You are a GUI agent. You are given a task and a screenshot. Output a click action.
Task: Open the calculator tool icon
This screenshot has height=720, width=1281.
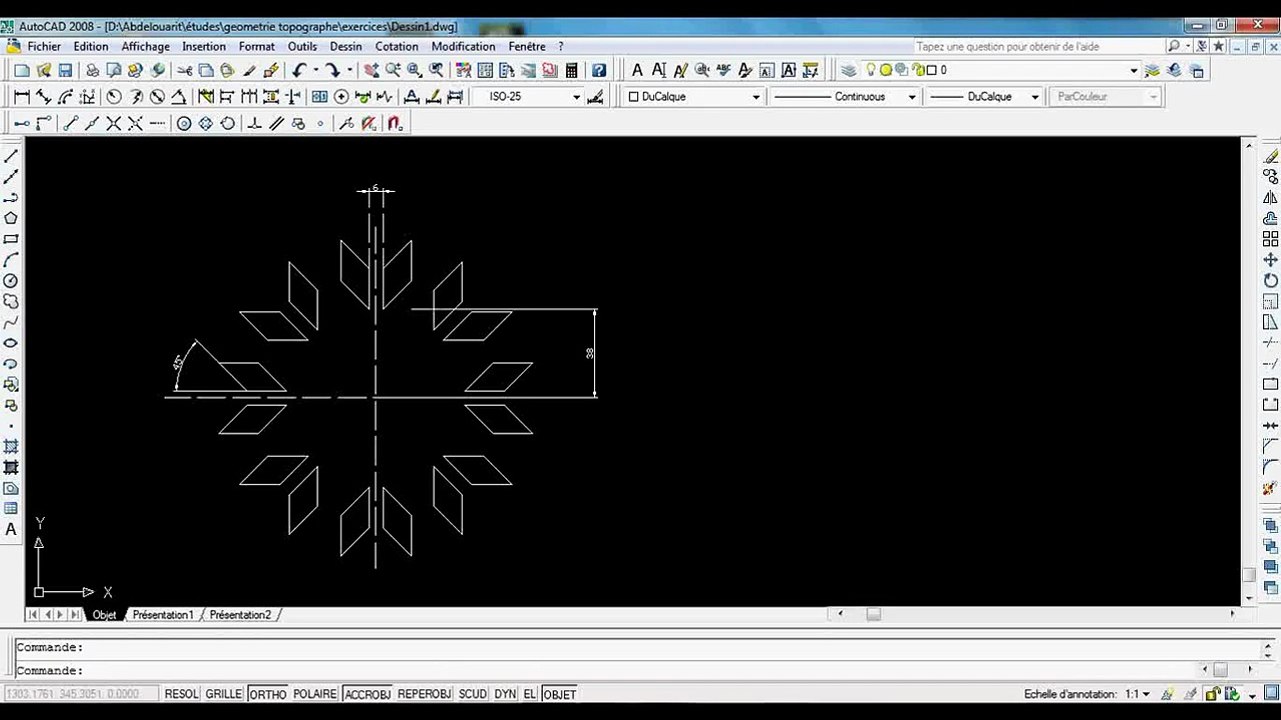coord(572,70)
